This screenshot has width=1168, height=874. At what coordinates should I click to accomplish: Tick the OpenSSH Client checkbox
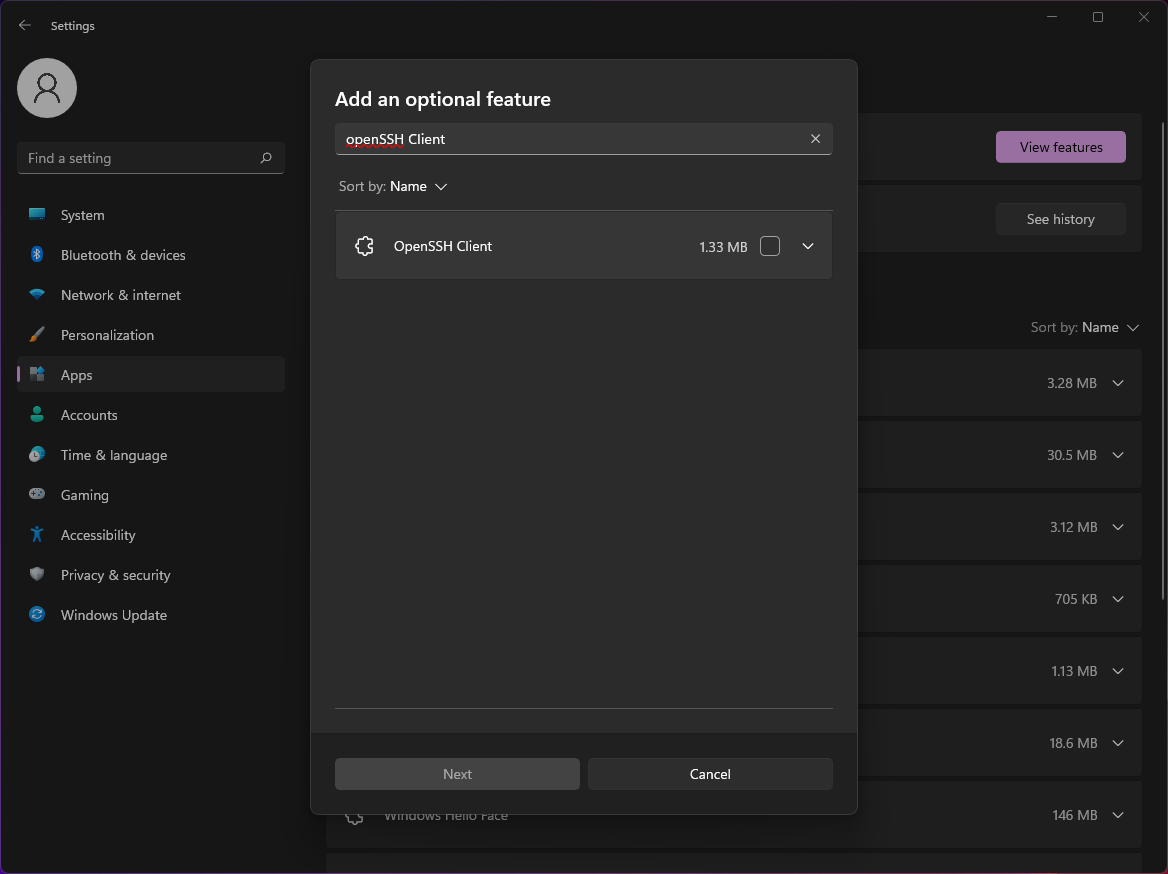[770, 246]
